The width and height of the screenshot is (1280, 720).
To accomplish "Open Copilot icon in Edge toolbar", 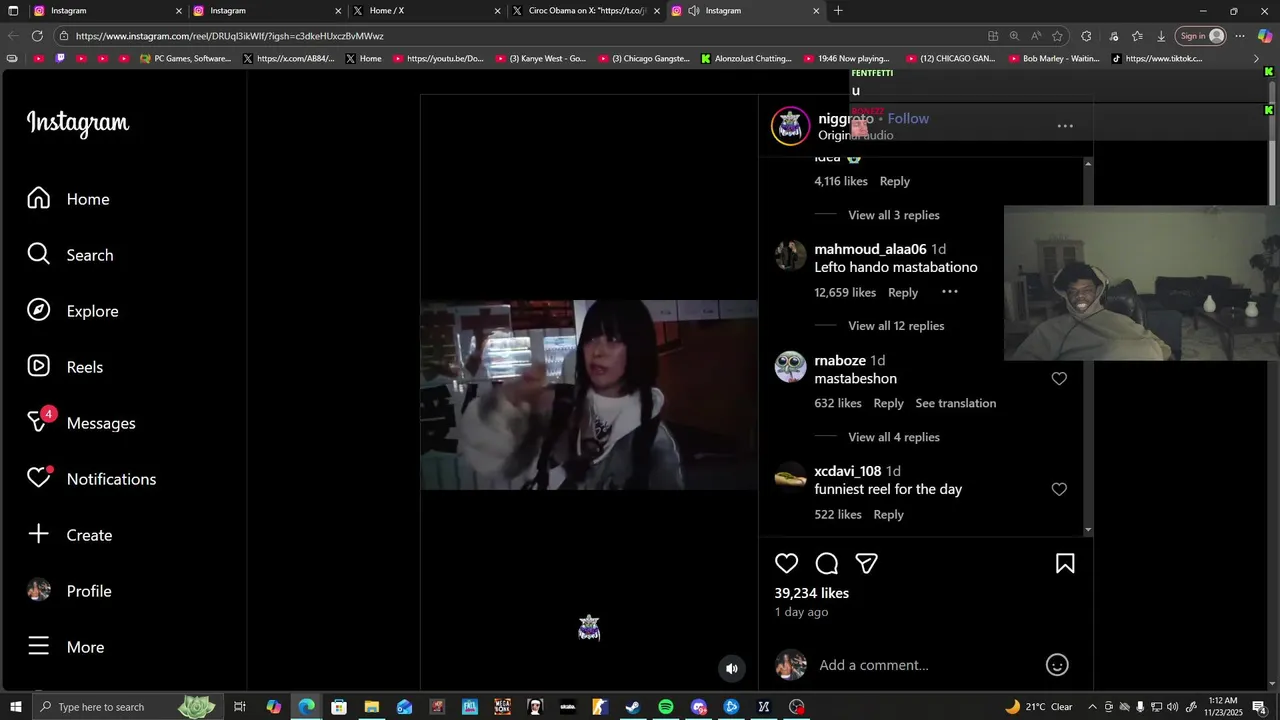I will (1265, 36).
